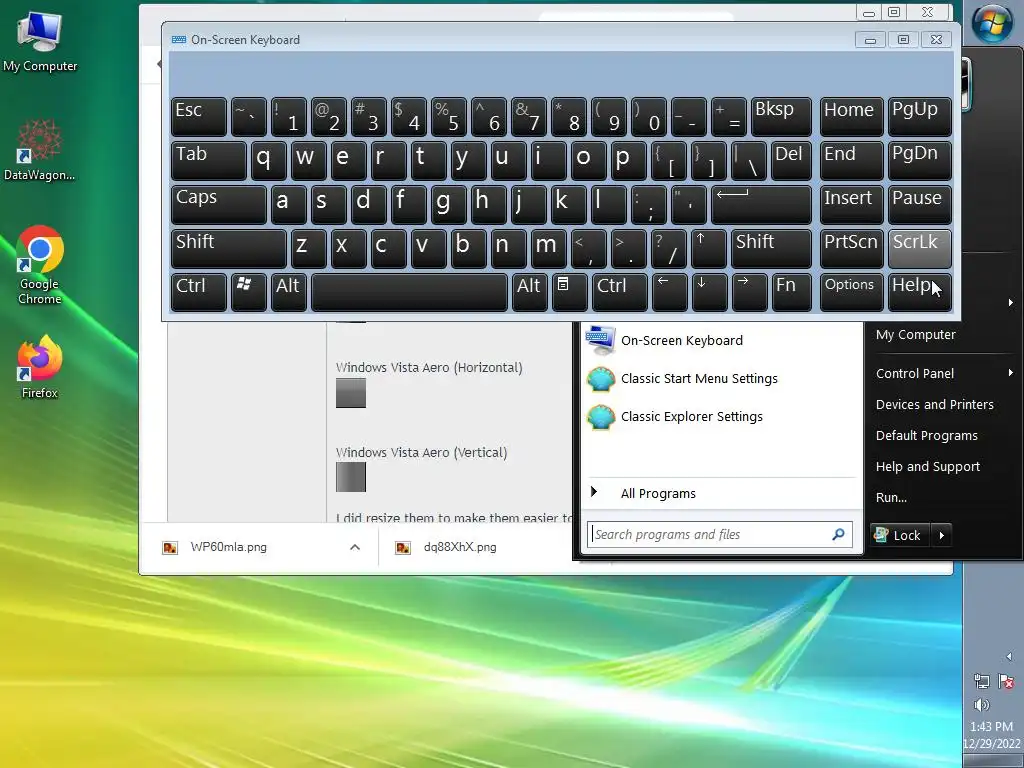The image size is (1024, 768).
Task: Click the Windows logo key on keyboard
Action: (x=249, y=292)
